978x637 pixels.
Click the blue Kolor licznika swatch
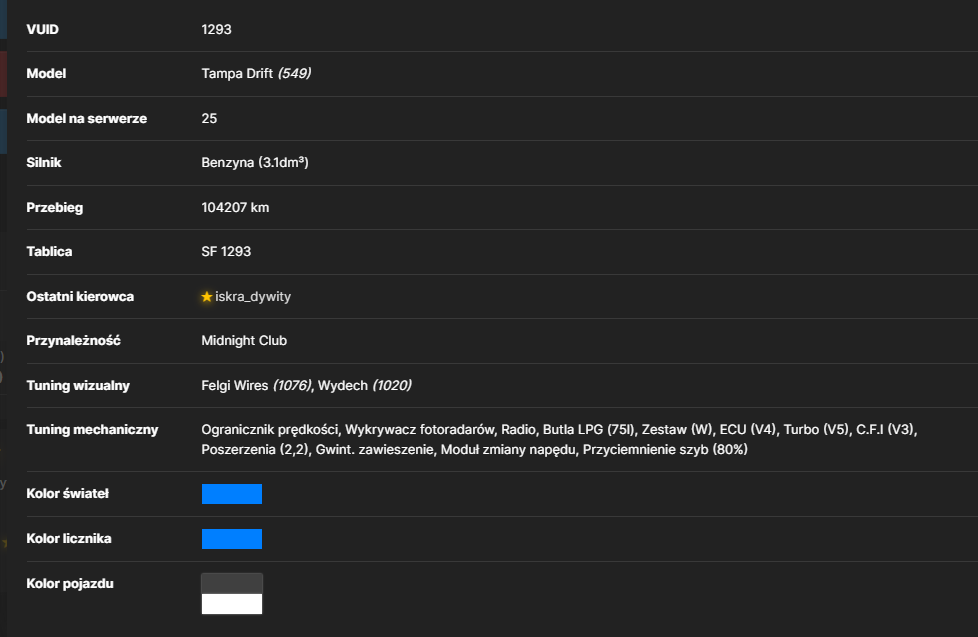(231, 538)
